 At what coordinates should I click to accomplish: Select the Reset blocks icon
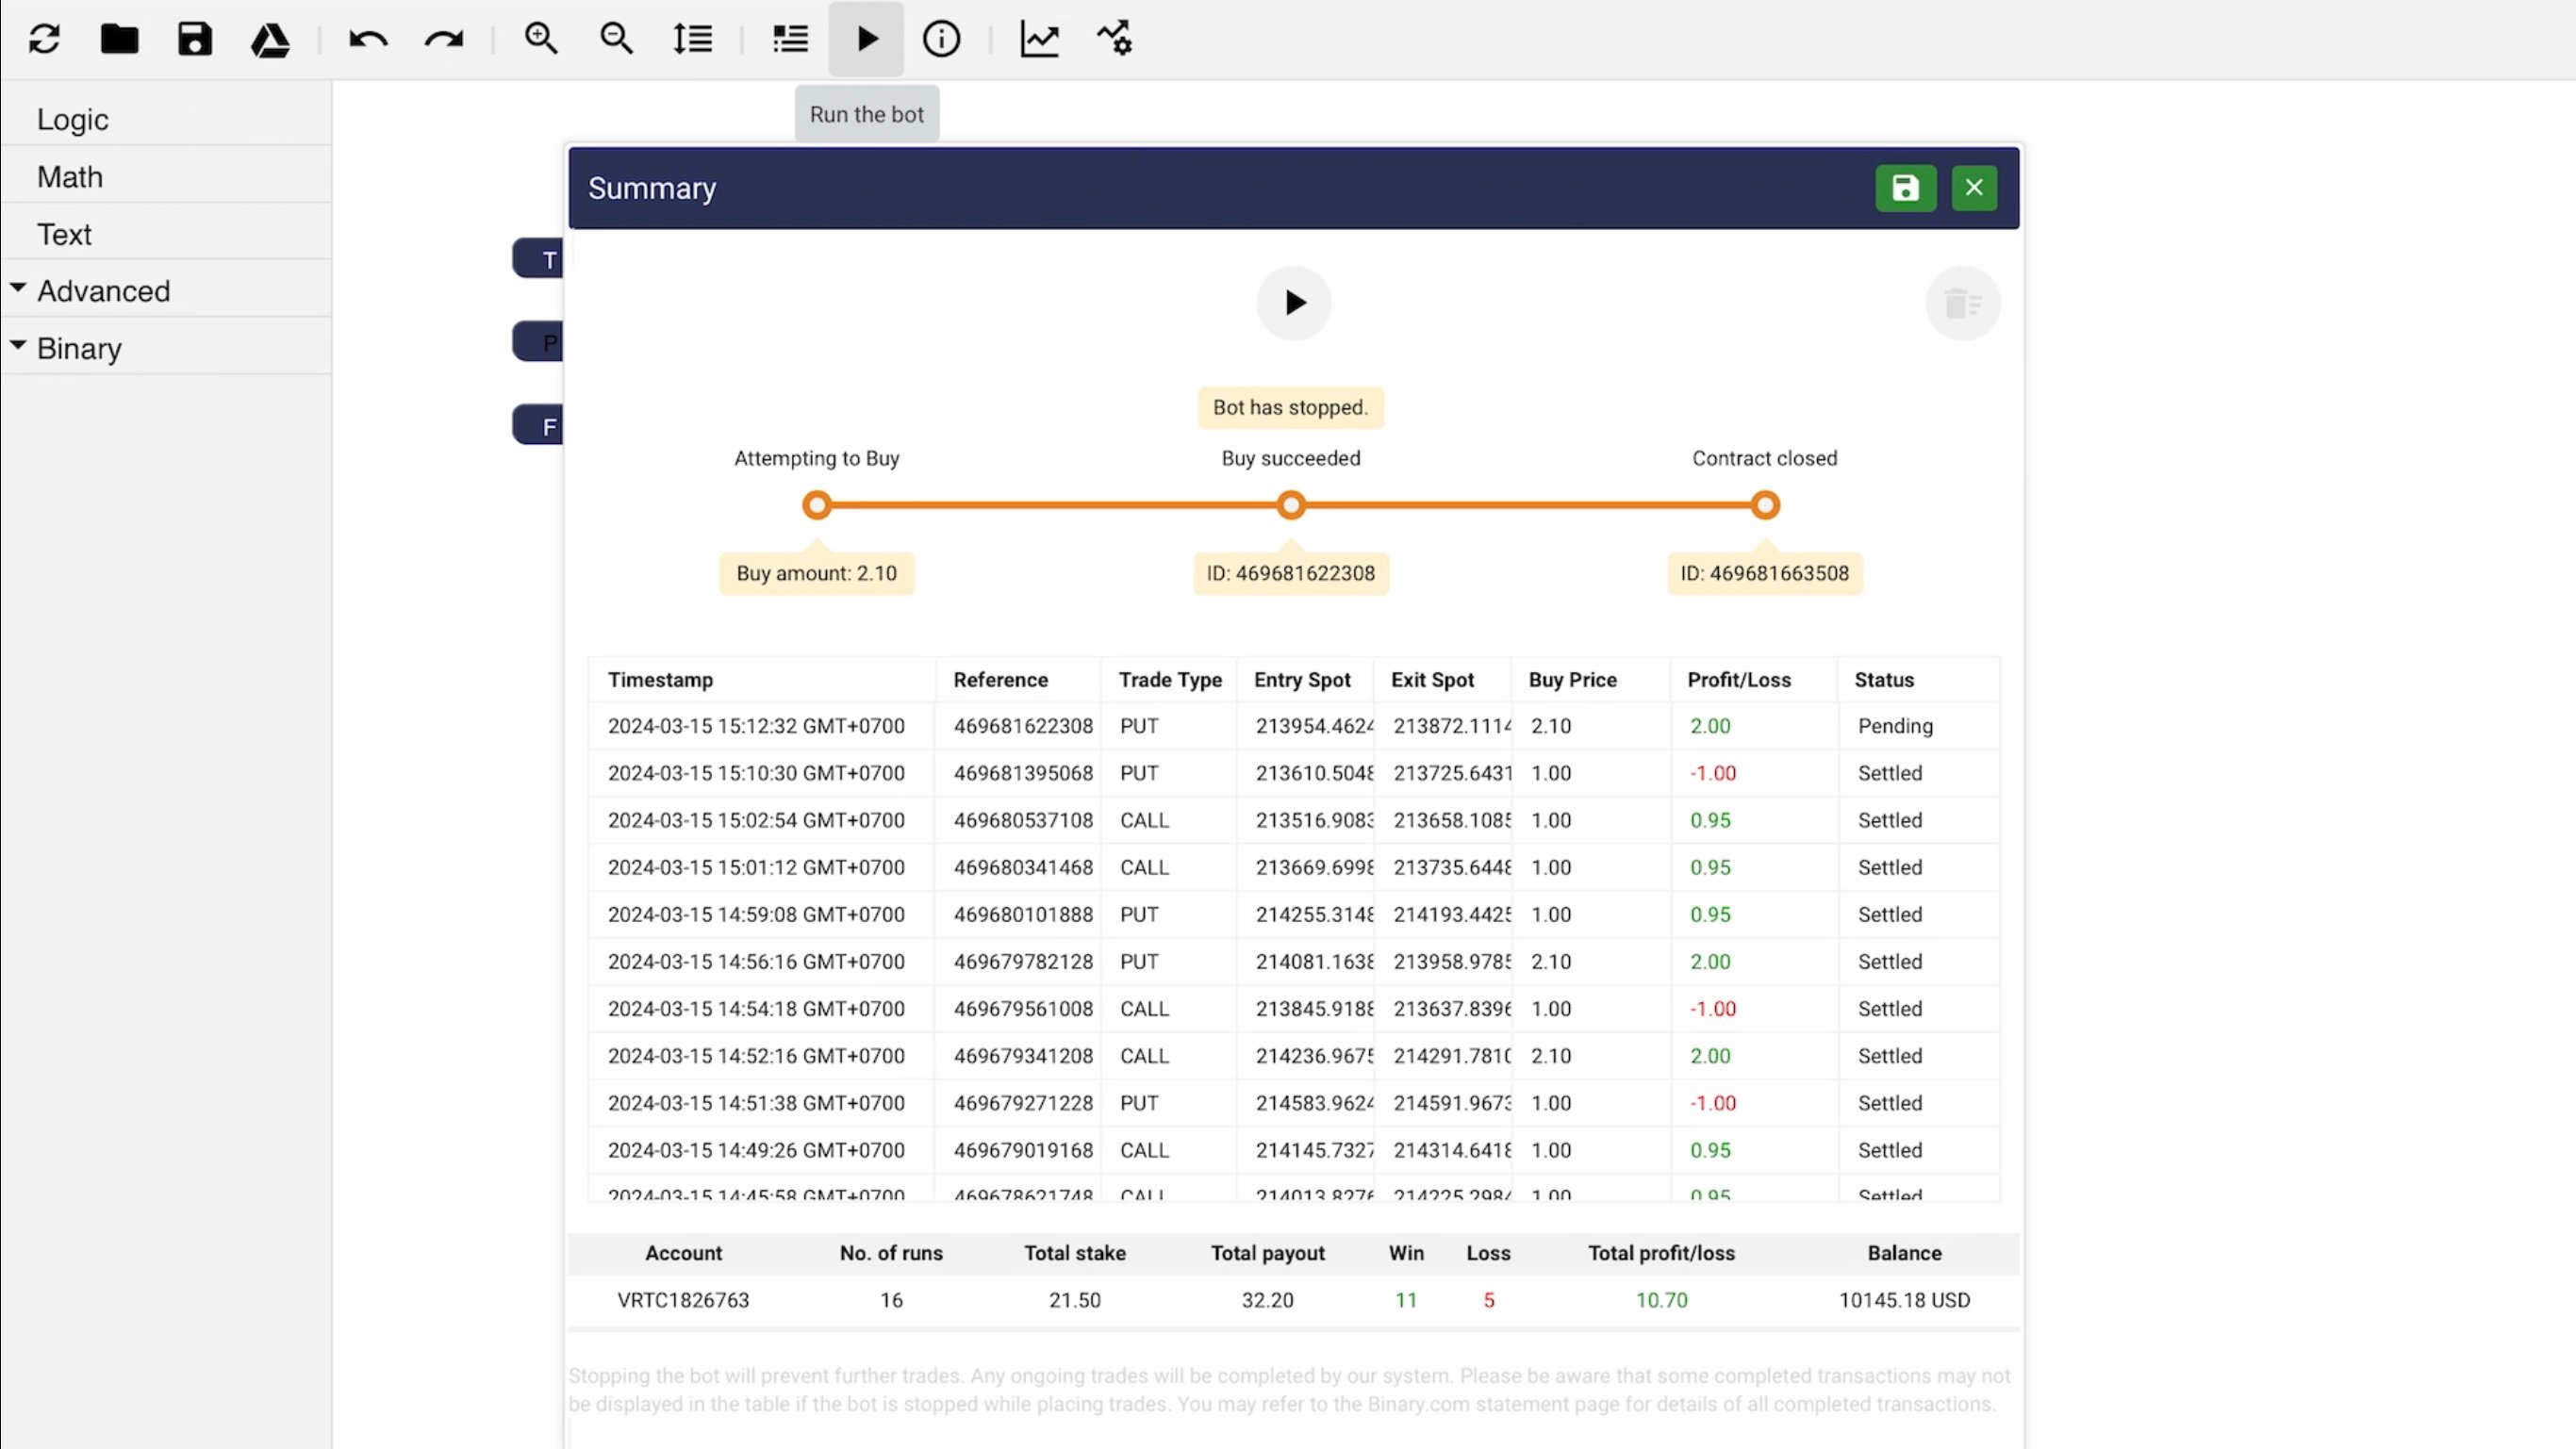44,39
